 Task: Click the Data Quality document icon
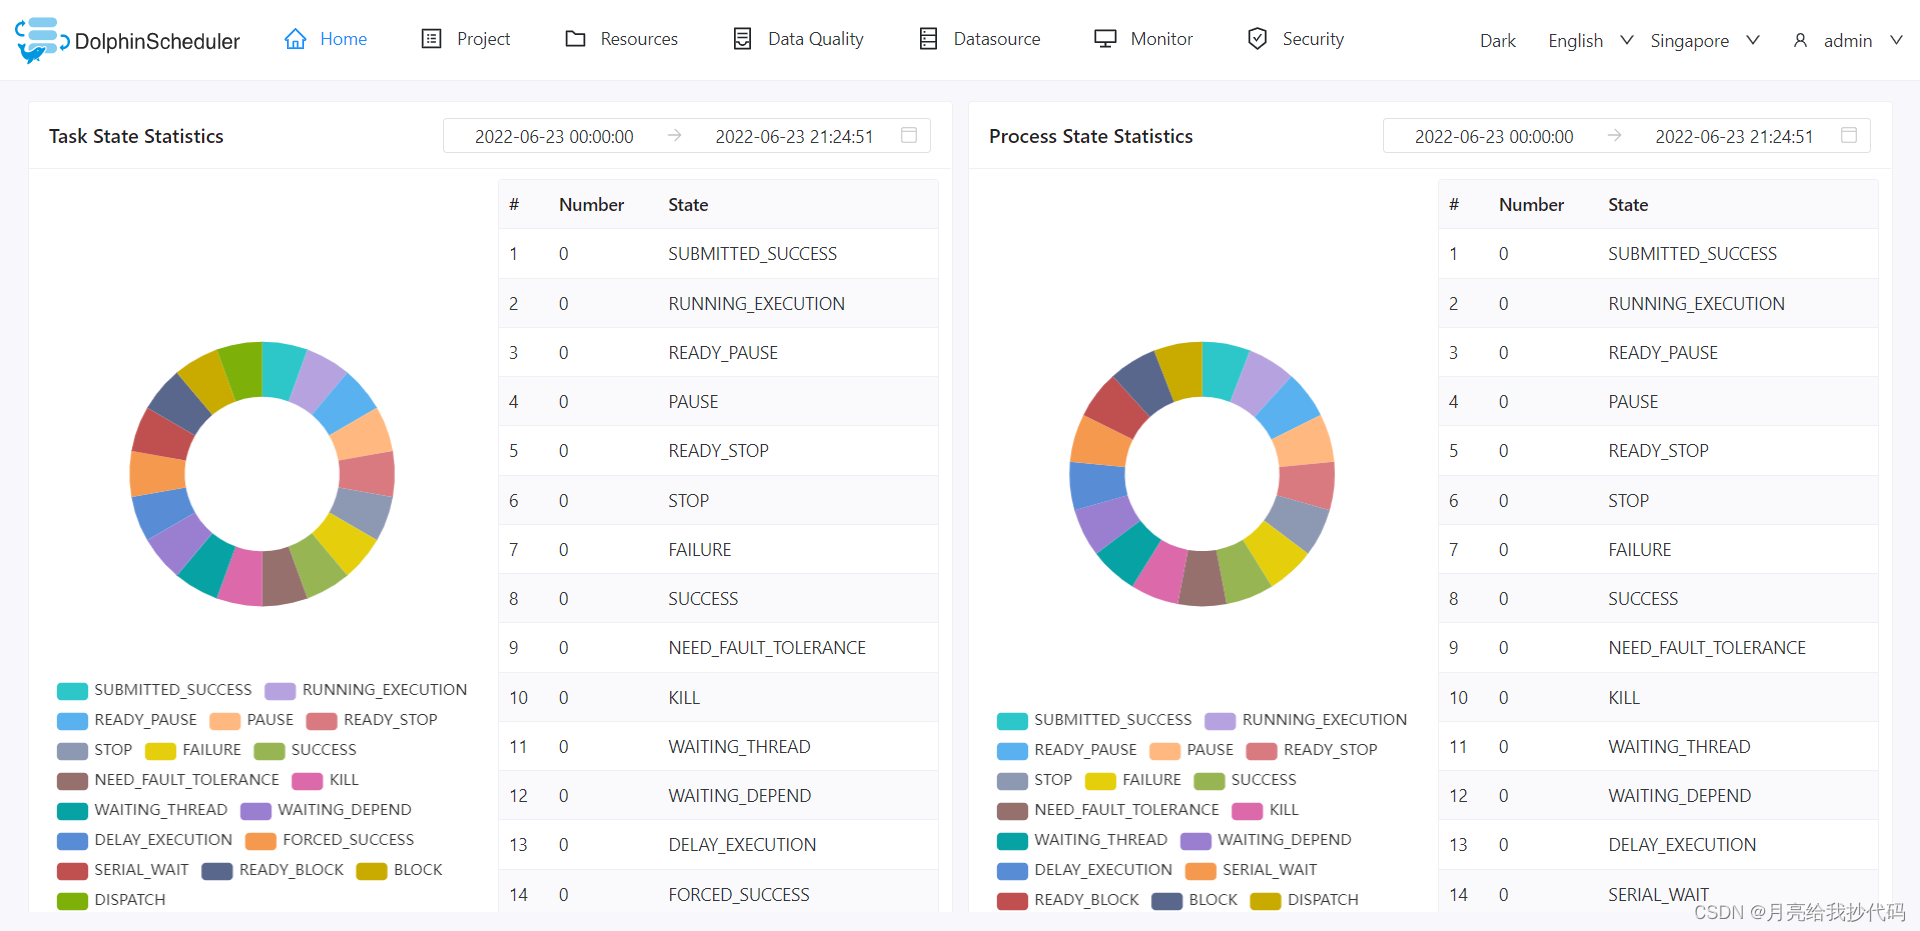point(742,39)
